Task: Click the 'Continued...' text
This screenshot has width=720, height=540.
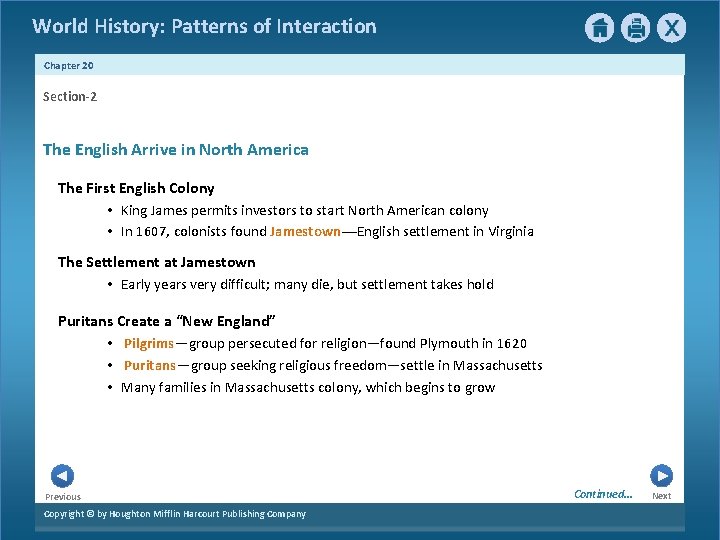Action: click(x=603, y=494)
